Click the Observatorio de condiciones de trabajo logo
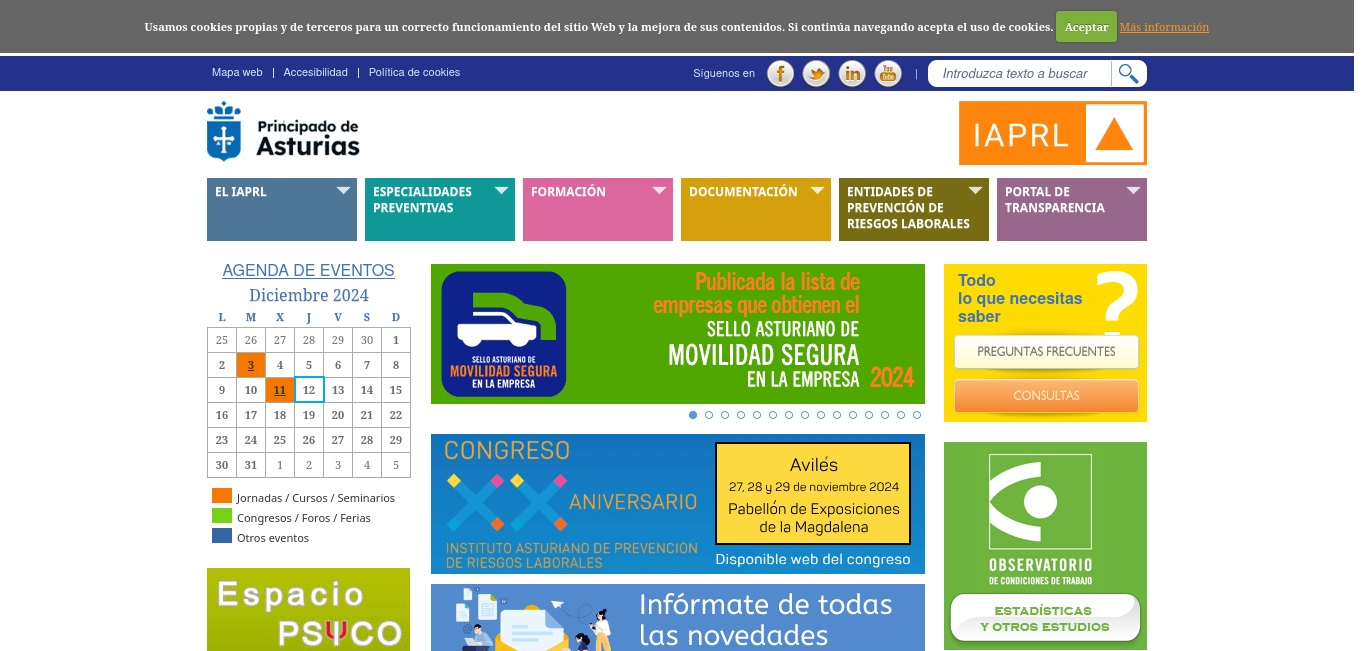Viewport: 1366px width, 651px height. coord(1040,521)
